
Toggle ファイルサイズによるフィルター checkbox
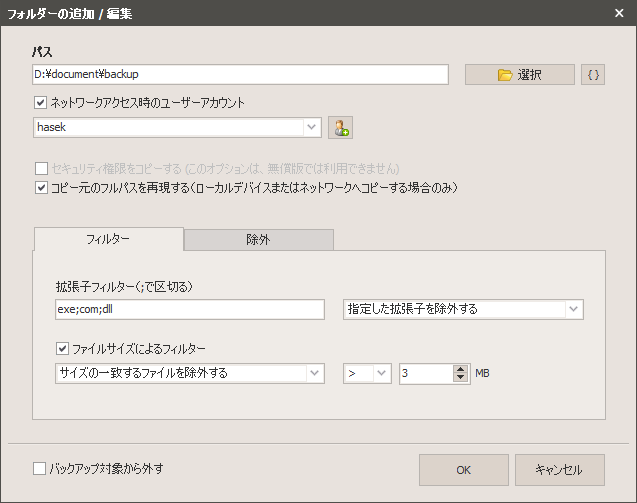tap(62, 348)
